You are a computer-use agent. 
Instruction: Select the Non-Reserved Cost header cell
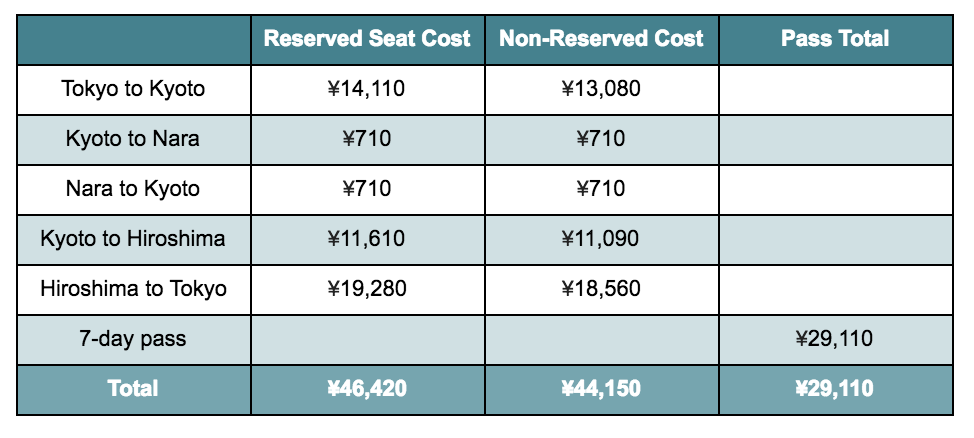[x=601, y=40]
